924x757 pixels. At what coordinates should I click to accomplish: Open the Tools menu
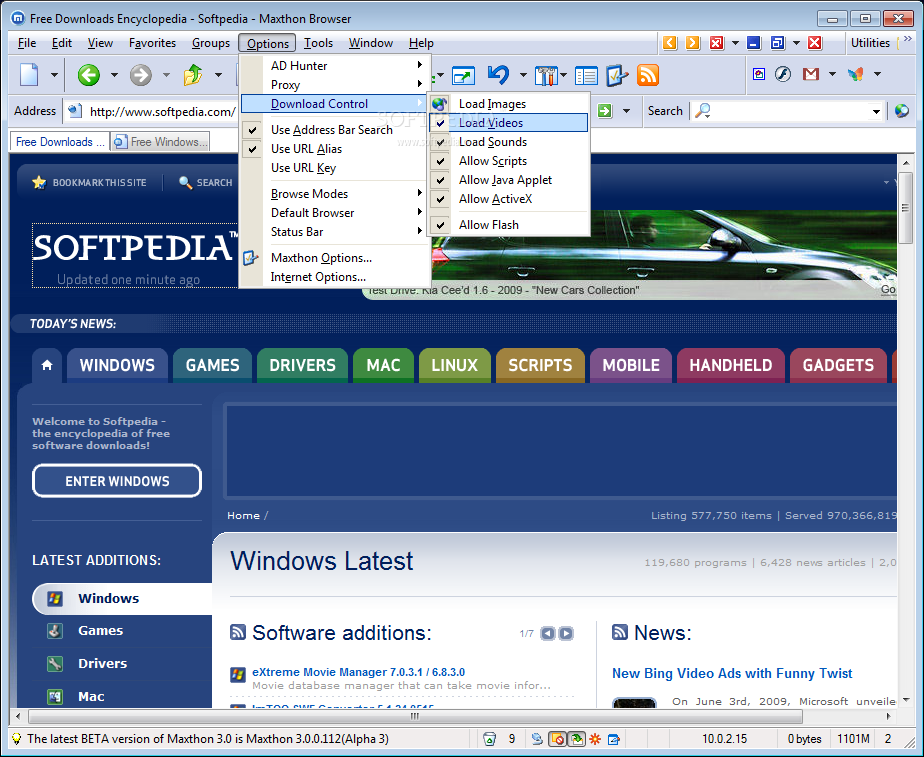318,42
